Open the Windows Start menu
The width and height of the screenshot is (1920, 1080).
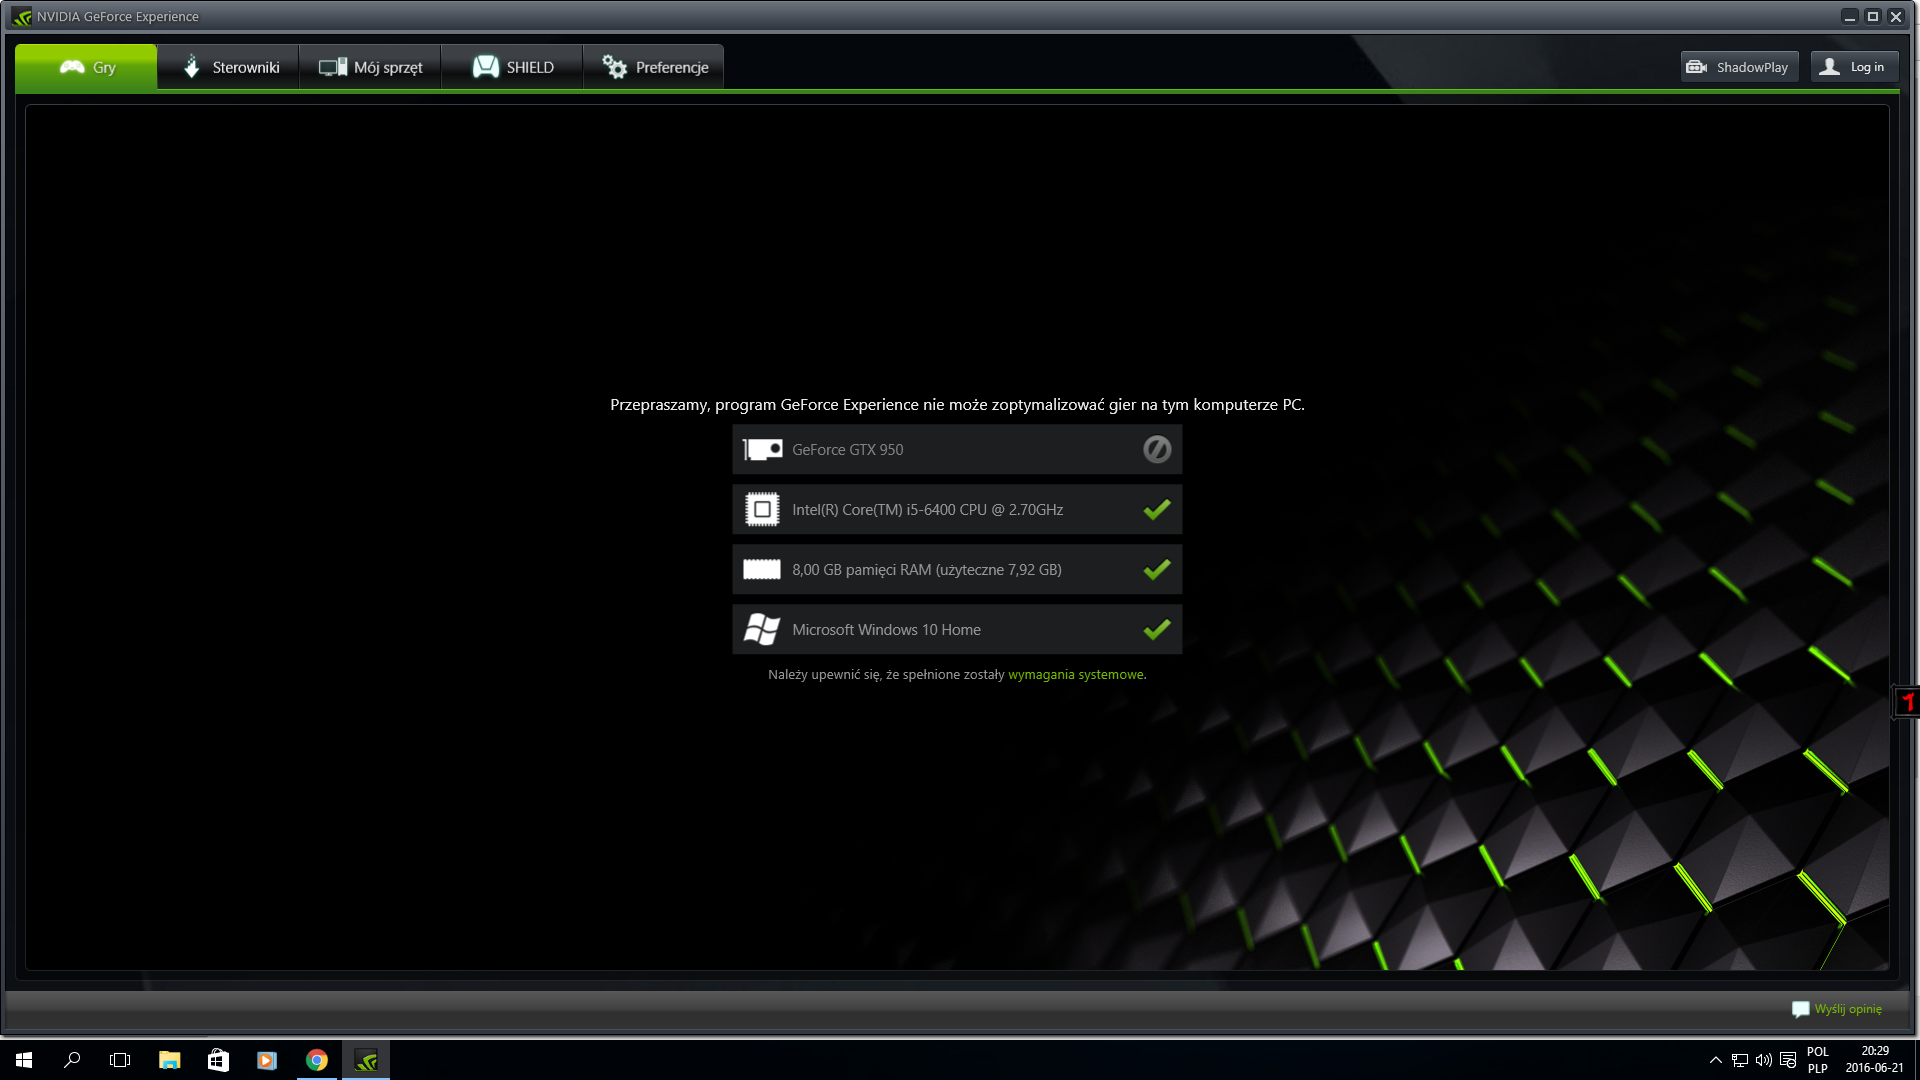24,1060
